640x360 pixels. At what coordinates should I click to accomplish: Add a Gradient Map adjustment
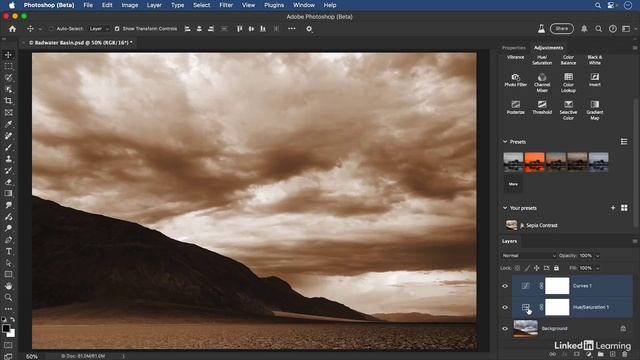coord(595,110)
